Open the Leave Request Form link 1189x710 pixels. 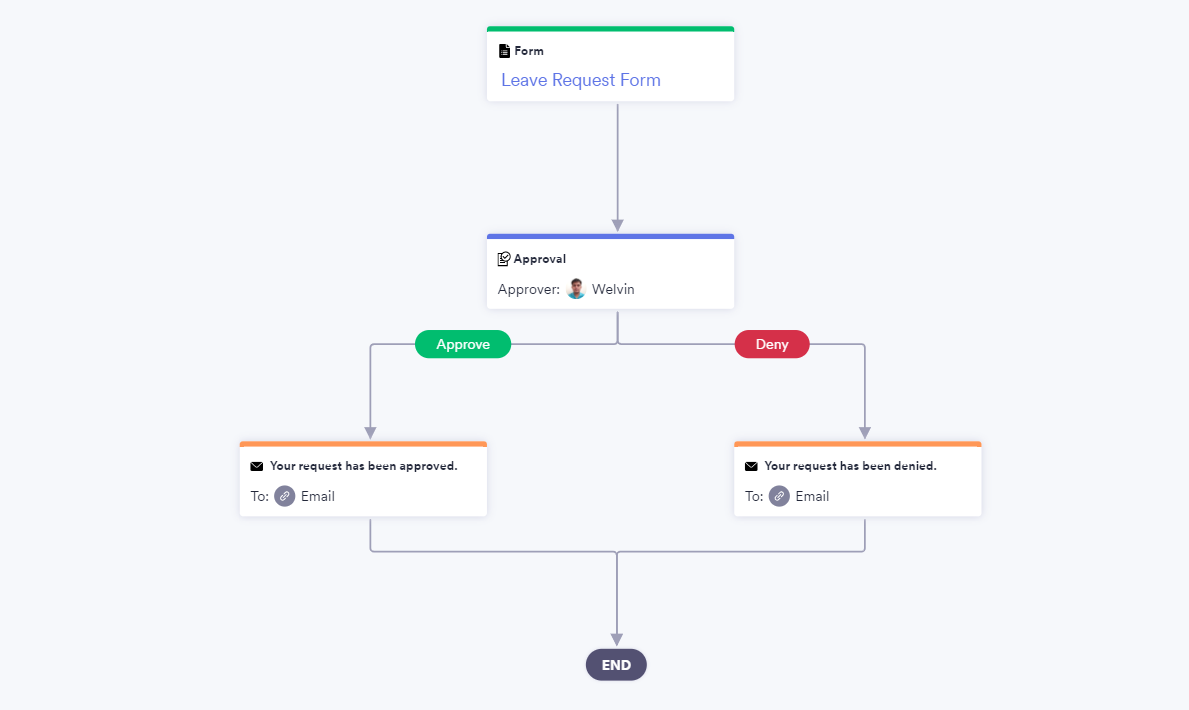581,80
